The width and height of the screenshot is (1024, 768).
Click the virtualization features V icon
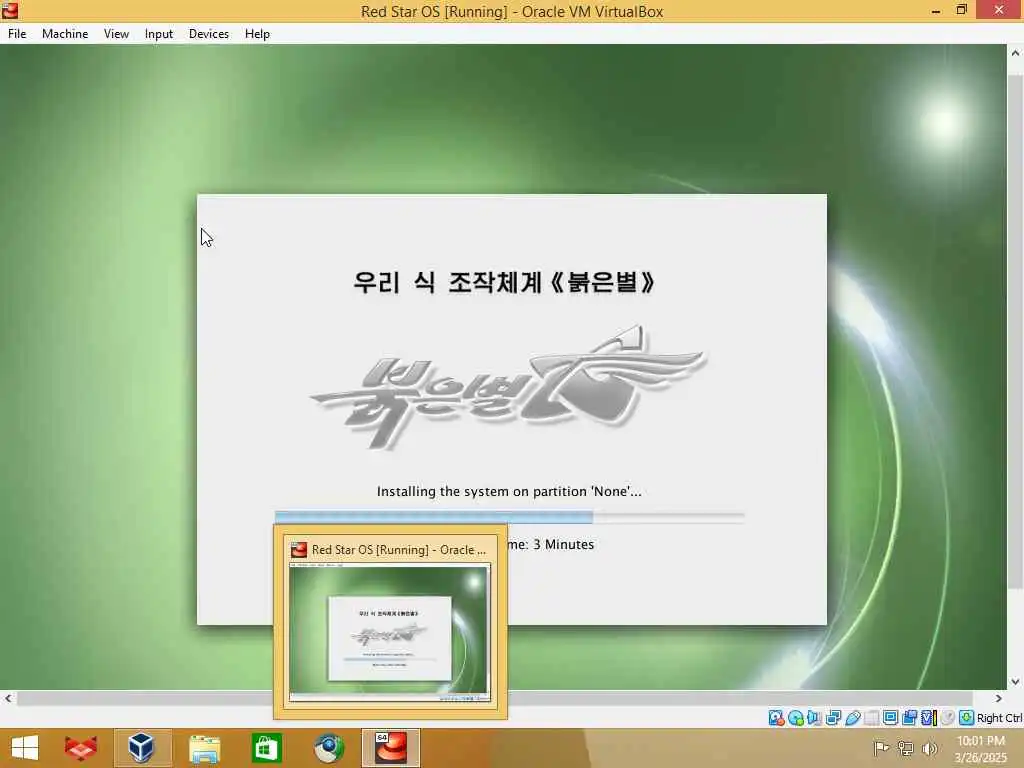[x=928, y=718]
